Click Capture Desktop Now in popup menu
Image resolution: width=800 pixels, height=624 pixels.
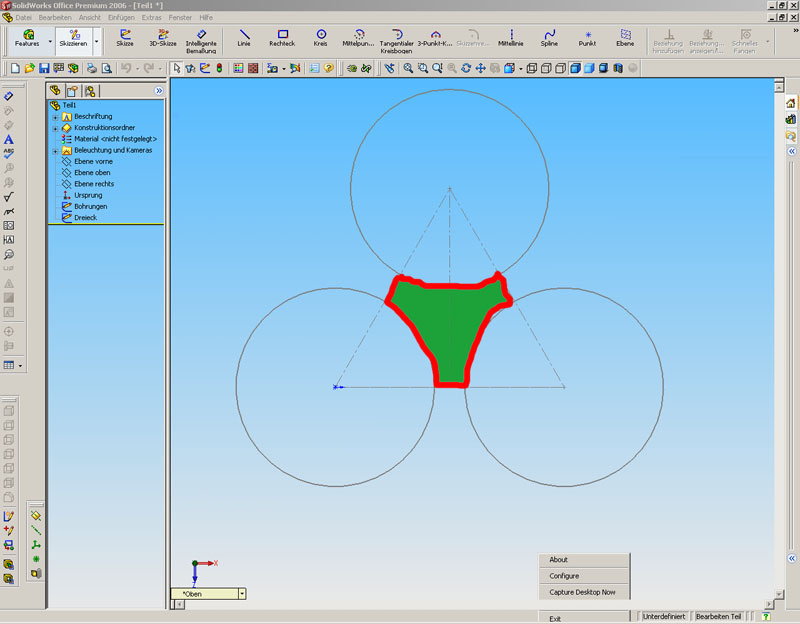(582, 592)
